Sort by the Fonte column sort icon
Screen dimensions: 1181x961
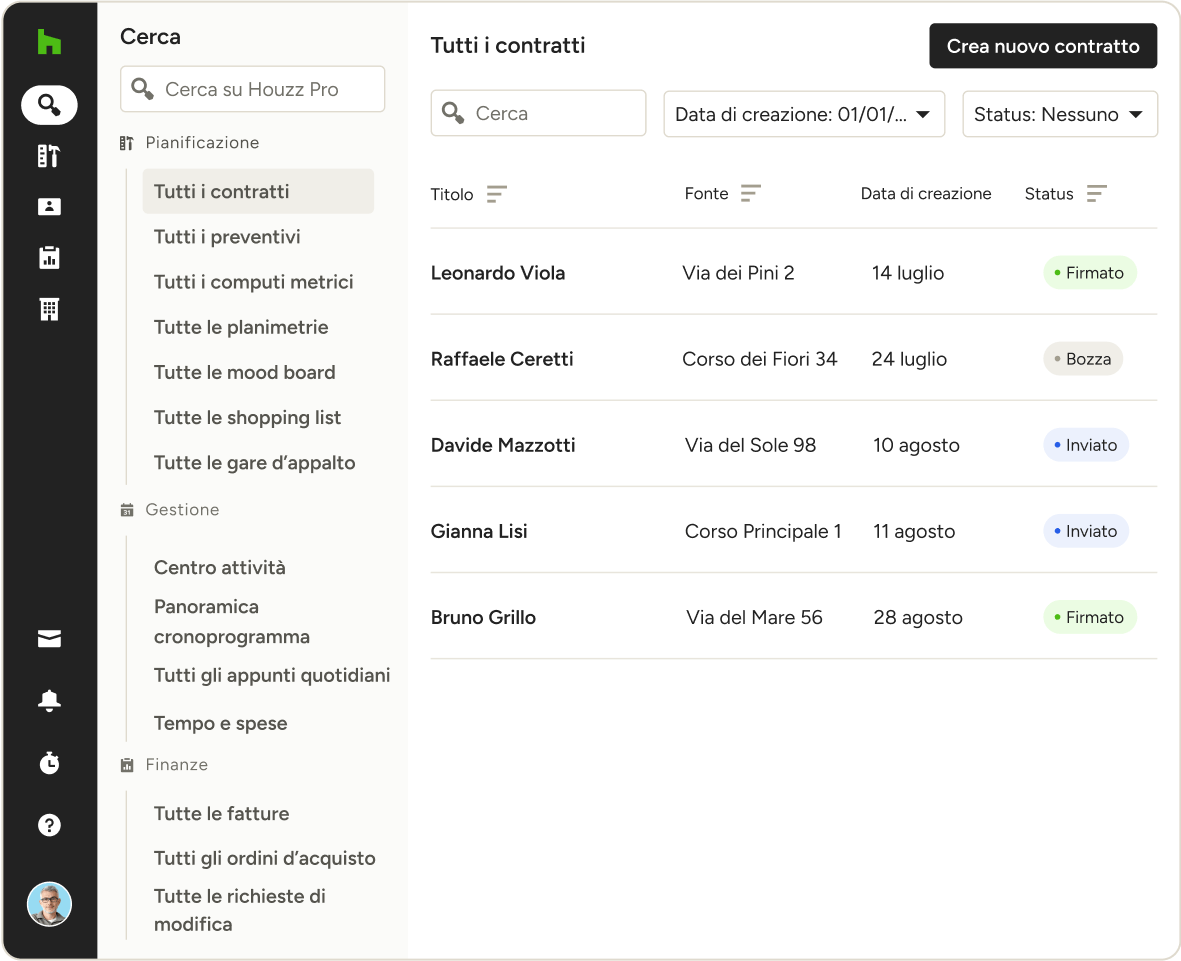[750, 194]
